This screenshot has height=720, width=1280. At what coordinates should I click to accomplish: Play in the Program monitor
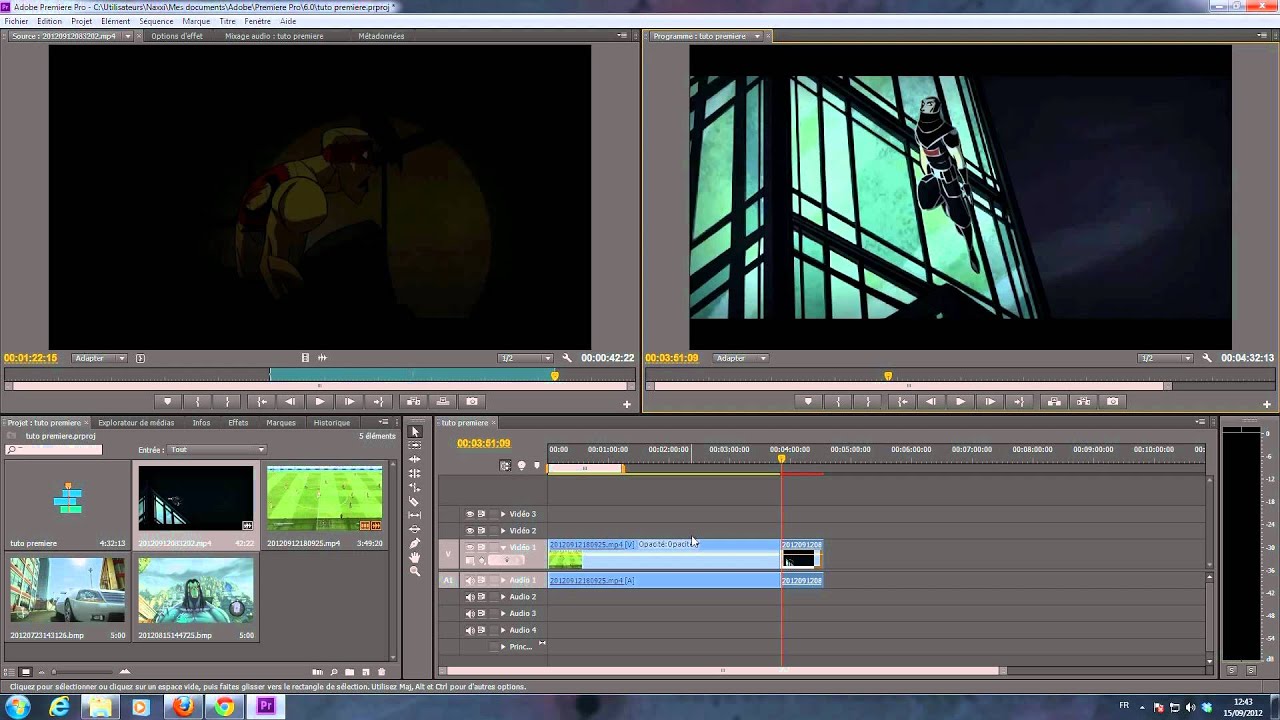click(x=960, y=401)
